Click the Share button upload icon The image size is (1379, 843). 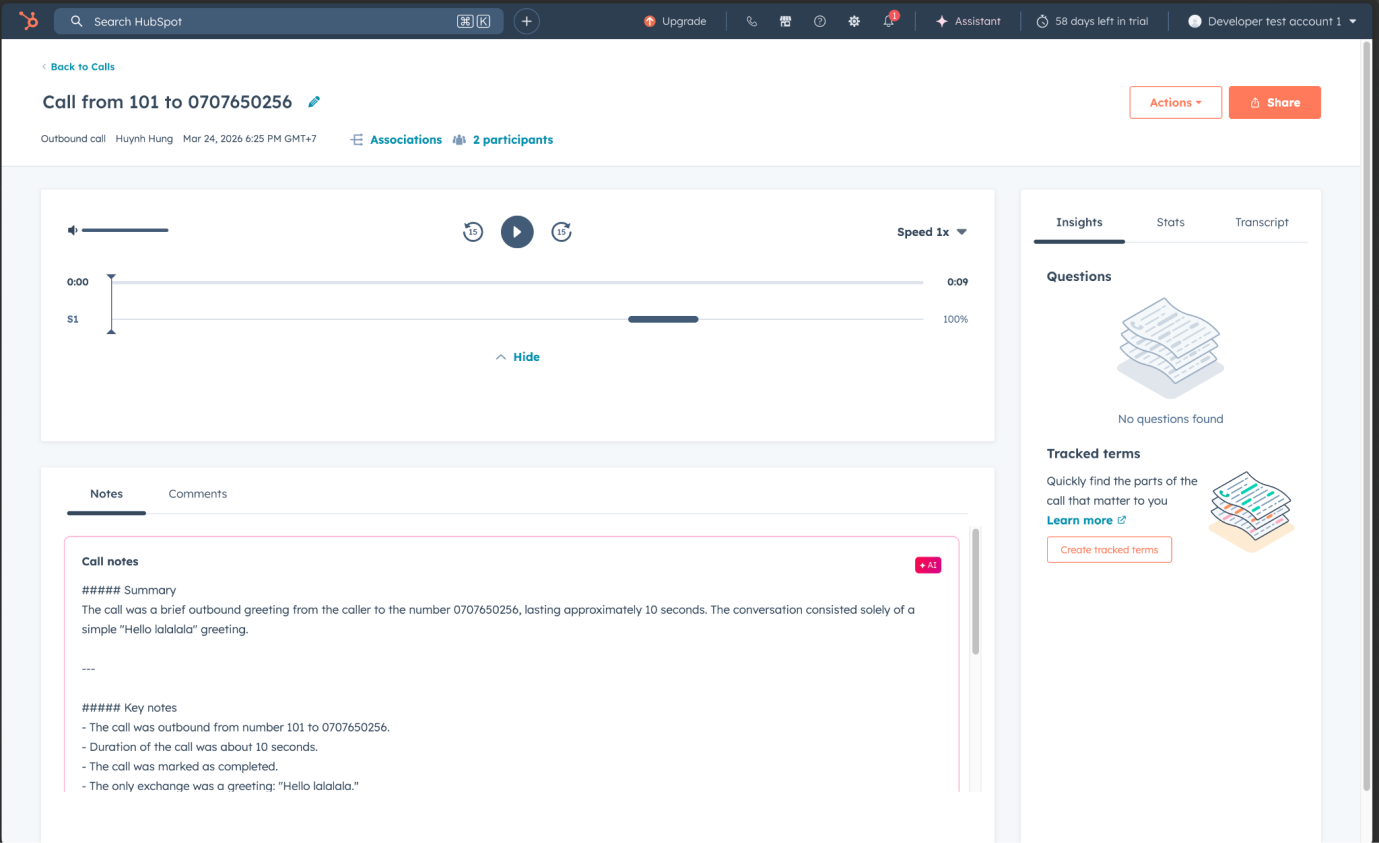tap(1255, 103)
